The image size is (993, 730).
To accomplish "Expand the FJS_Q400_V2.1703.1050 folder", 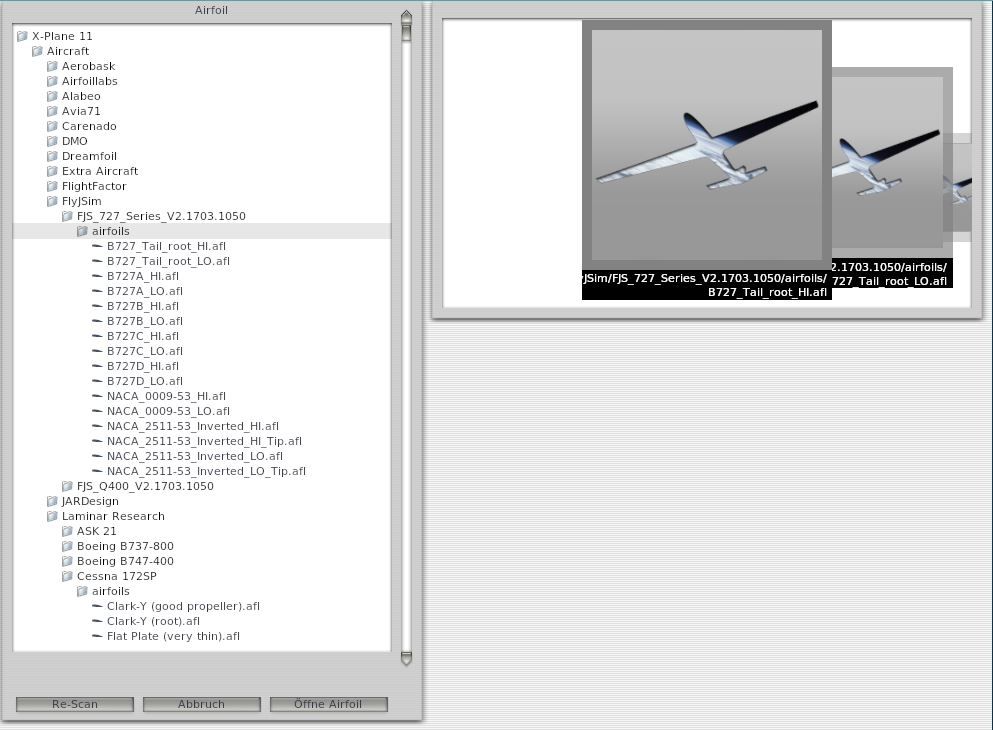I will 67,486.
